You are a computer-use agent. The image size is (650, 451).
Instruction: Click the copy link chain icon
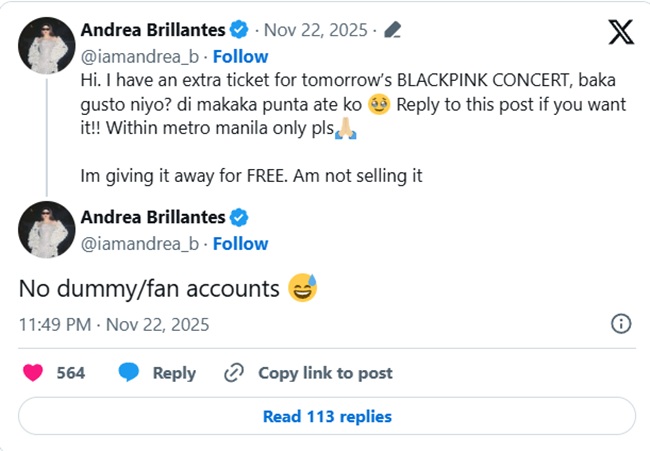point(234,373)
